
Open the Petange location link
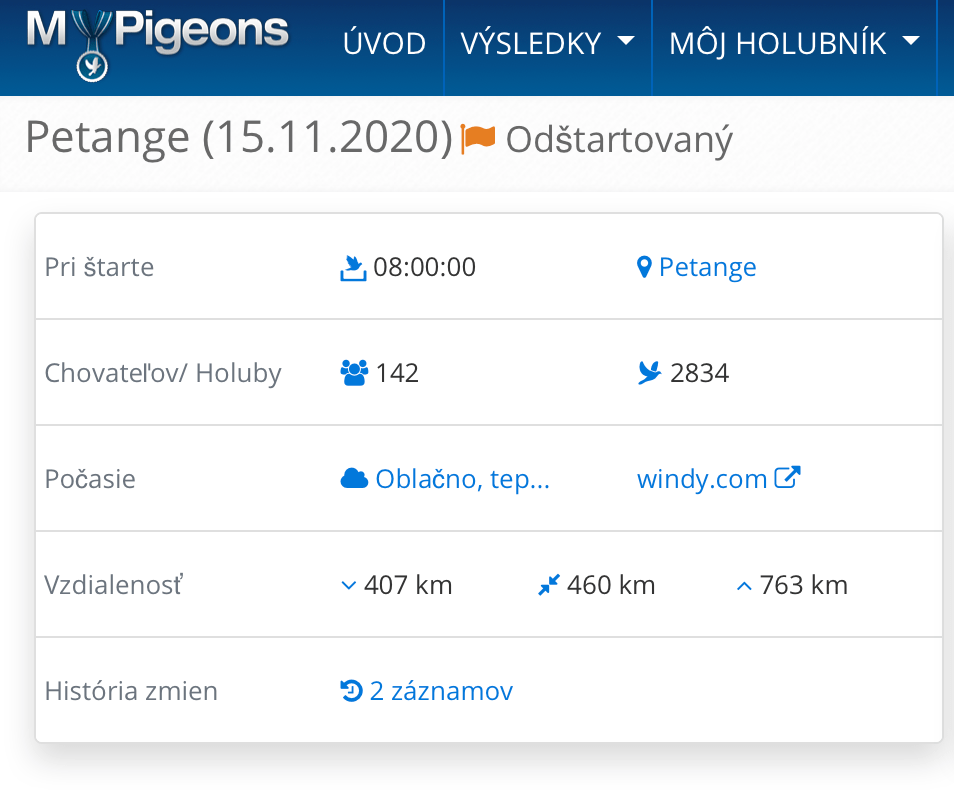coord(708,267)
